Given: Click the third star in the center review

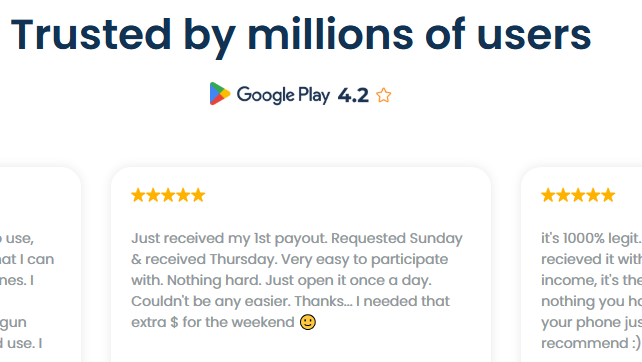Looking at the screenshot, I should click(168, 195).
